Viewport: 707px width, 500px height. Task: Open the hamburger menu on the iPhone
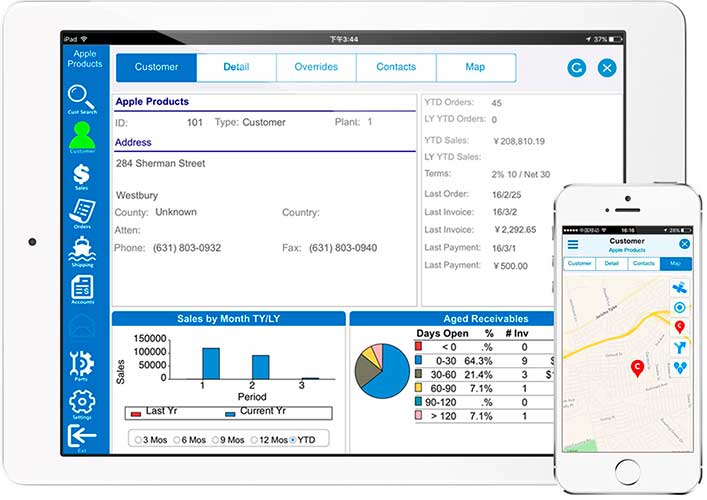tap(573, 244)
